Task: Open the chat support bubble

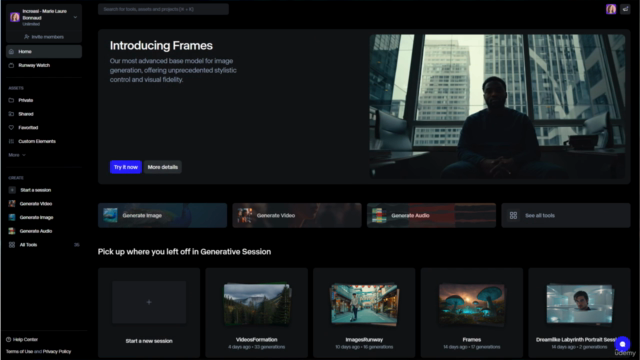Action: 622,344
